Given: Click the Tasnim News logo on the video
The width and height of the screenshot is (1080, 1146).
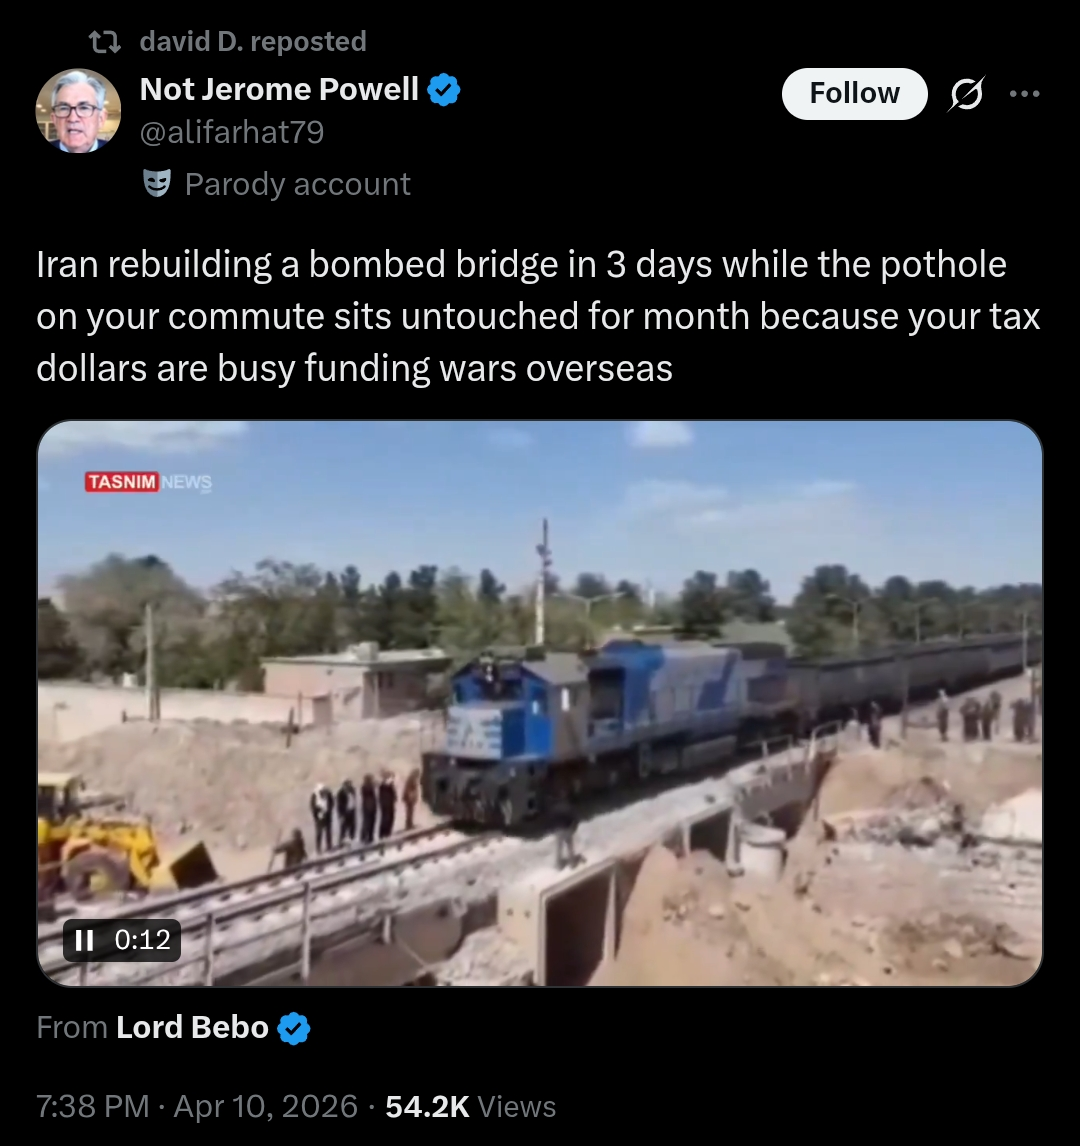Looking at the screenshot, I should point(148,482).
